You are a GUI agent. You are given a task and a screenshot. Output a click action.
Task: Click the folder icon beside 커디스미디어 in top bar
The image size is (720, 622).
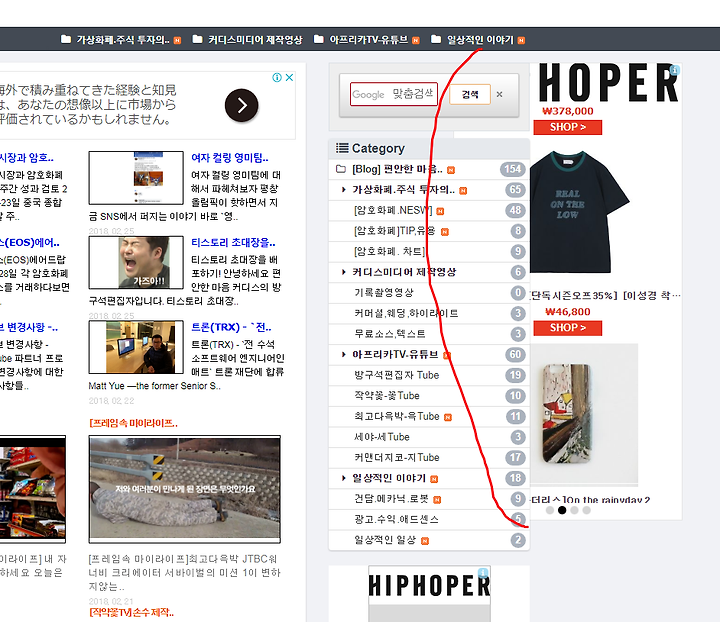[x=197, y=39]
